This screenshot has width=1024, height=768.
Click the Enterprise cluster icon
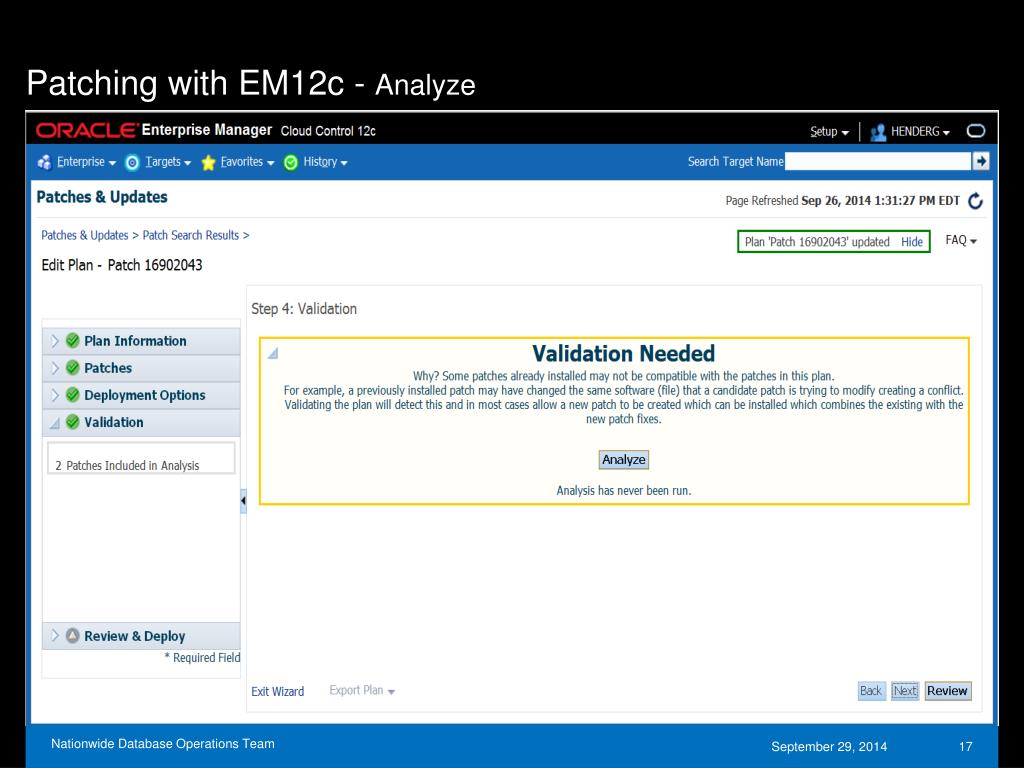(44, 163)
